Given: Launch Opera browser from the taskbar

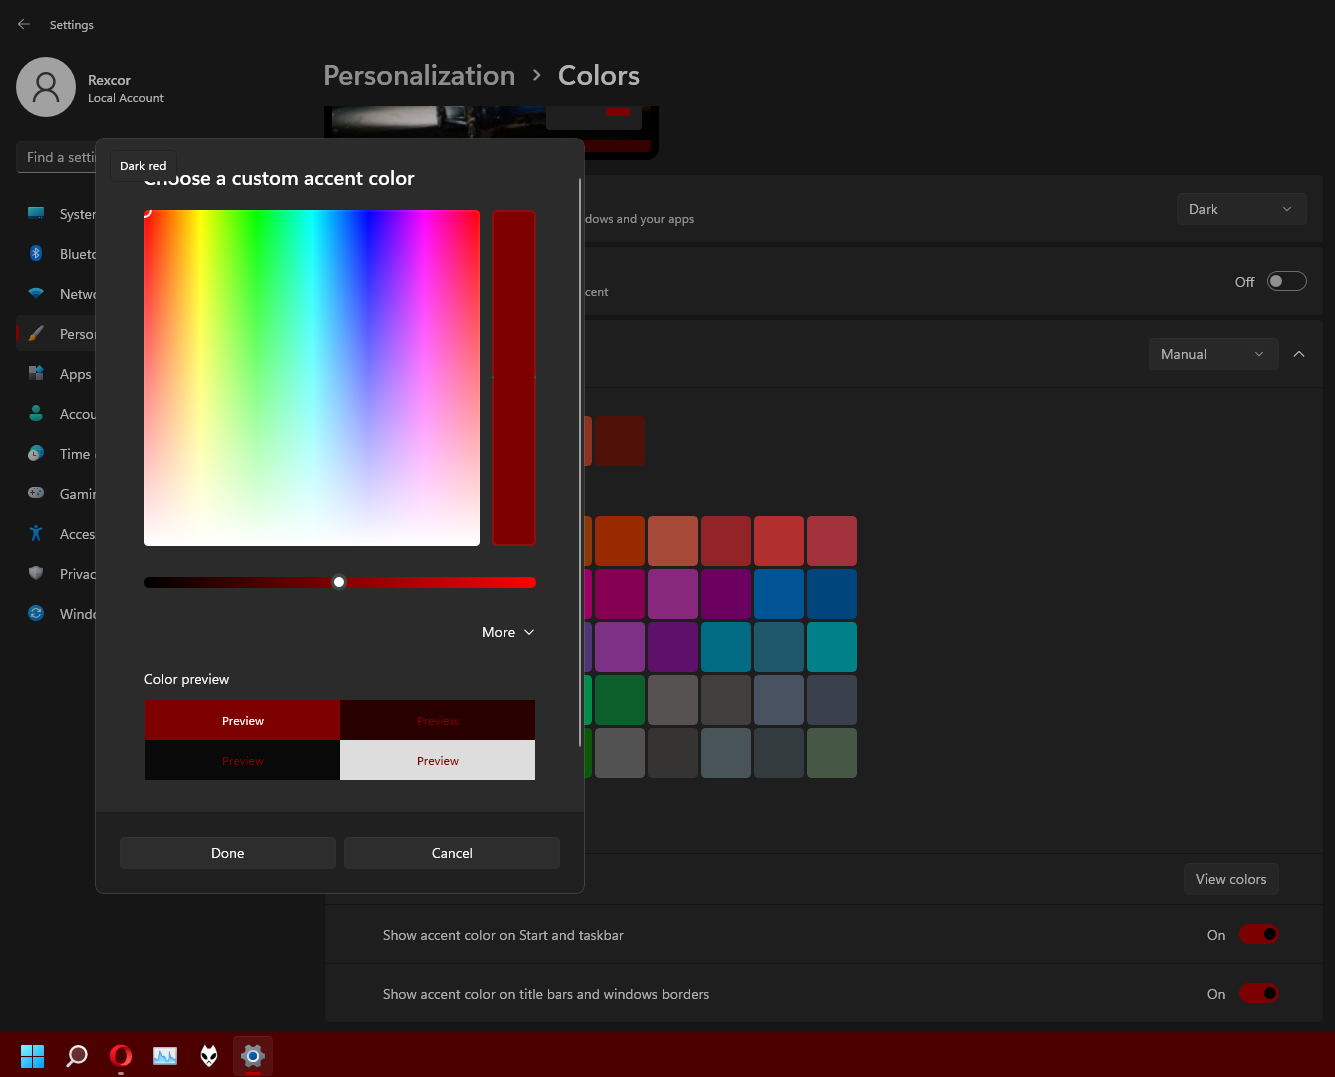Looking at the screenshot, I should [x=121, y=1055].
